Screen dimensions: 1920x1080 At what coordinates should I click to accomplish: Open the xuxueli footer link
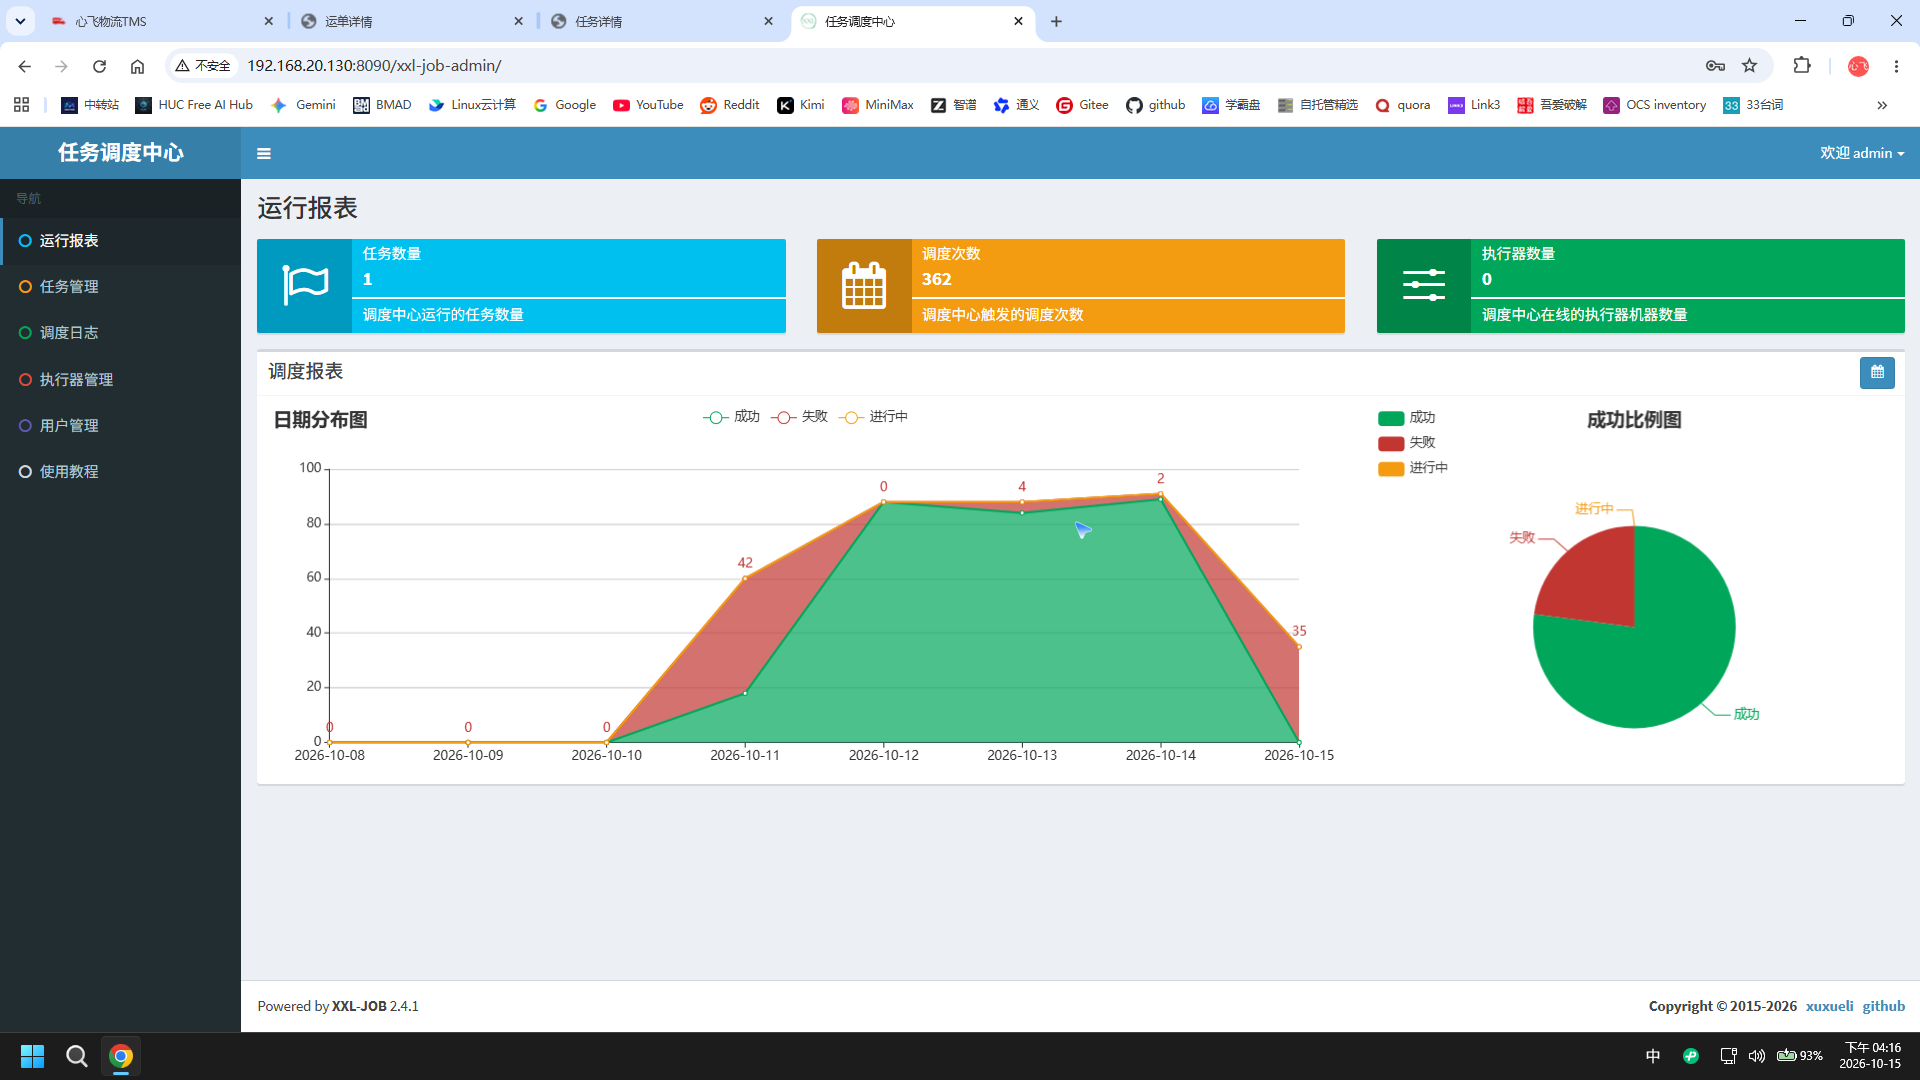pyautogui.click(x=1829, y=1006)
